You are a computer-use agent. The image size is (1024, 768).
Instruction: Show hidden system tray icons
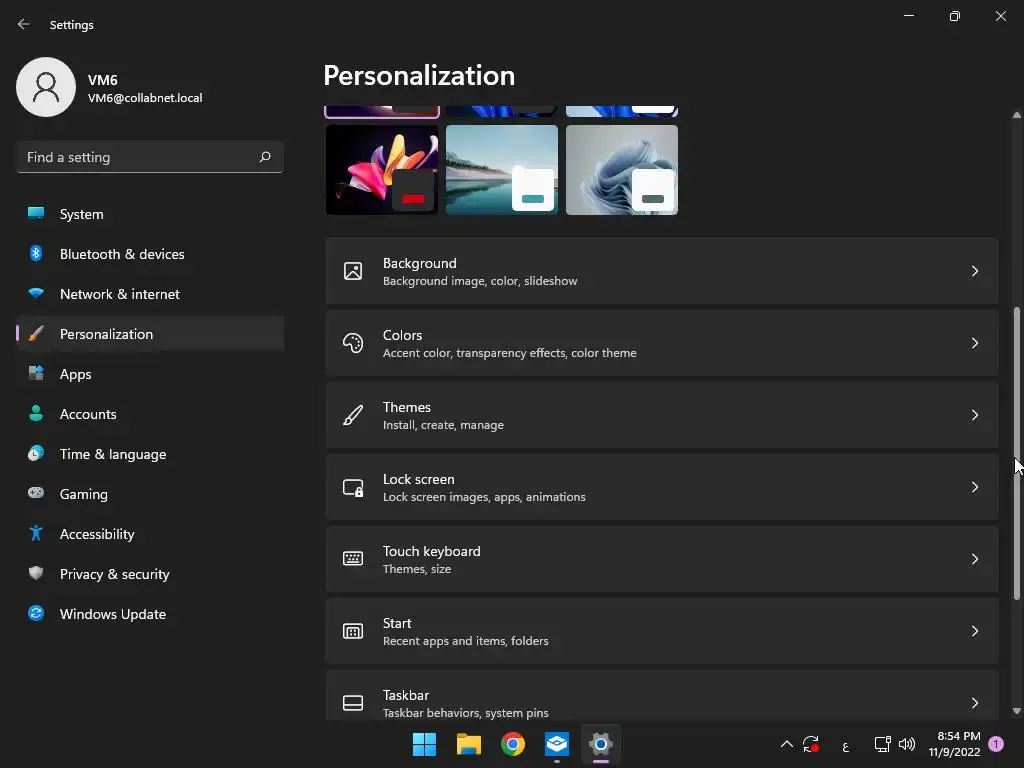787,744
